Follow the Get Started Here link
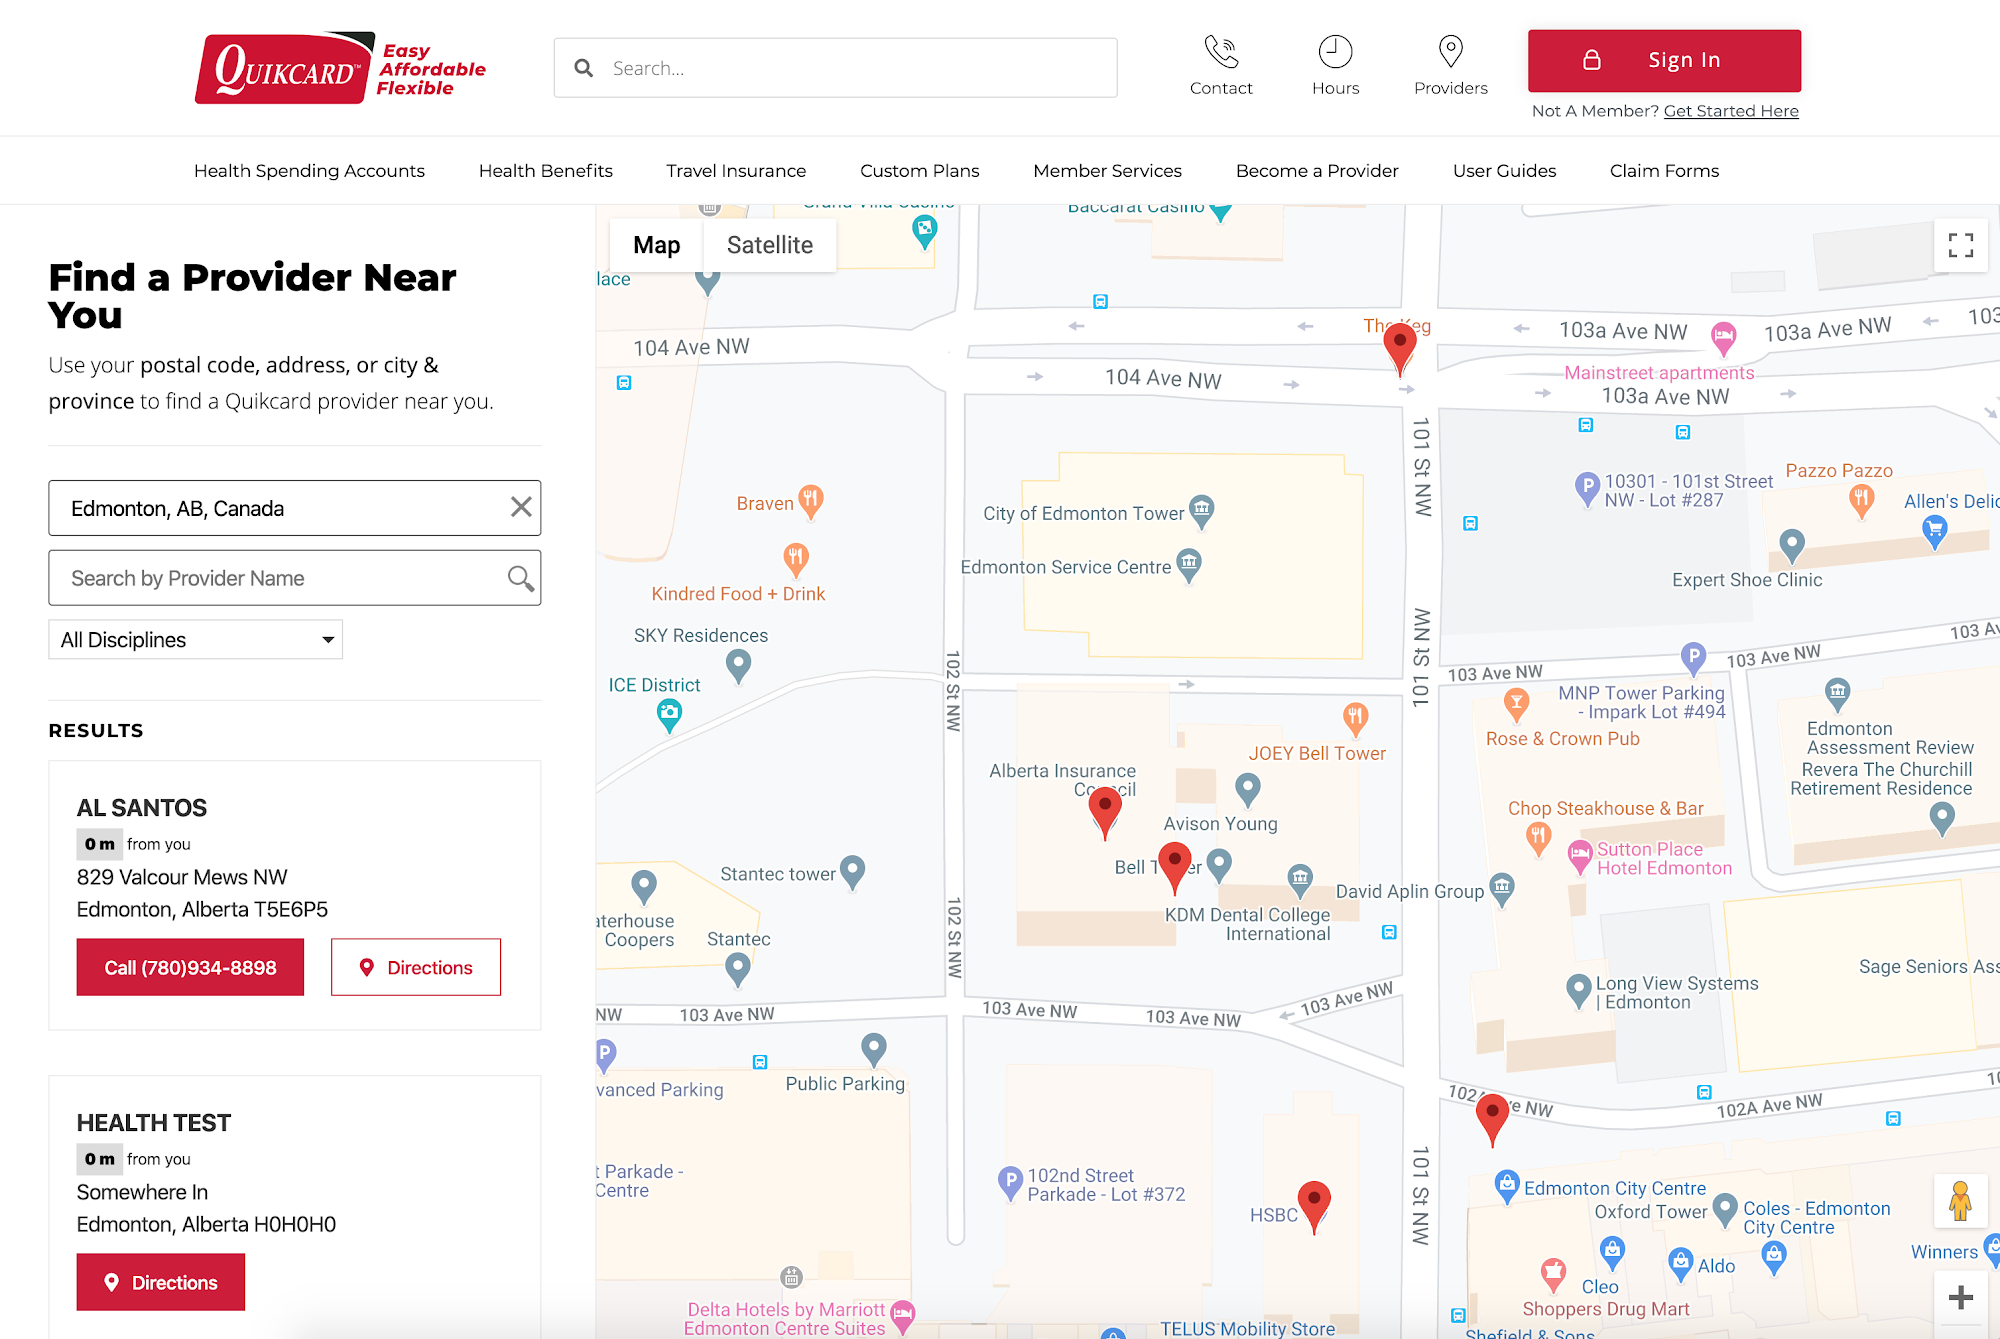This screenshot has width=2000, height=1339. coord(1730,111)
